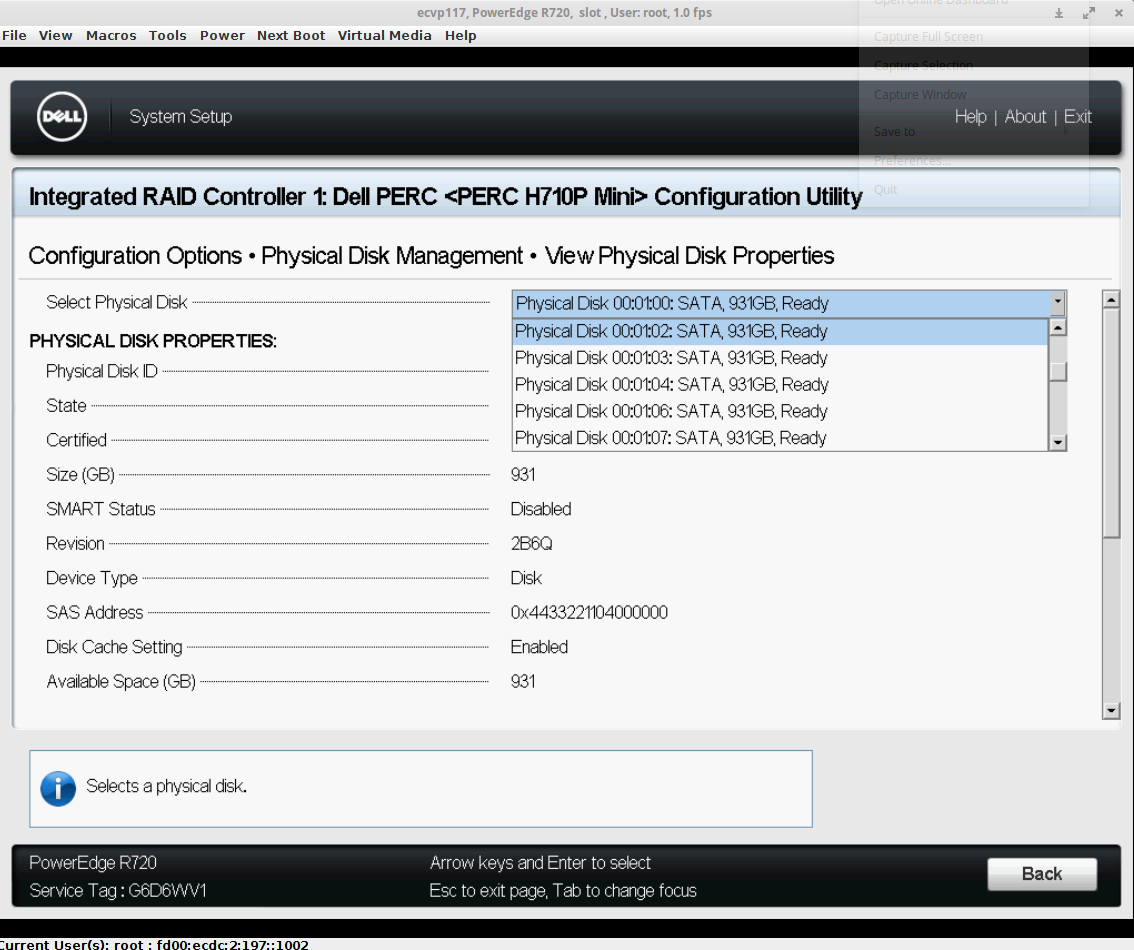Select Physical Disk 00:01:02 from list
The width and height of the screenshot is (1134, 950).
(671, 331)
